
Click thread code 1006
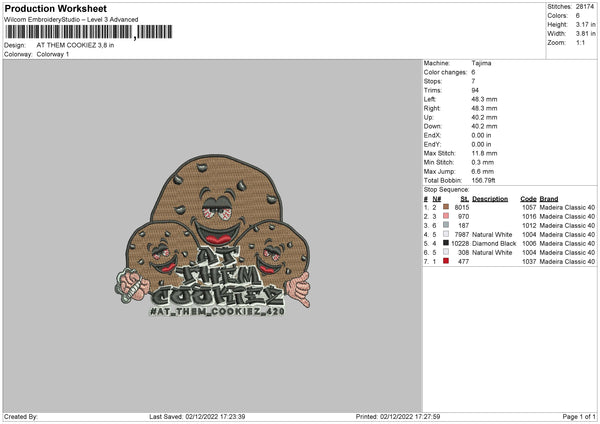[529, 244]
